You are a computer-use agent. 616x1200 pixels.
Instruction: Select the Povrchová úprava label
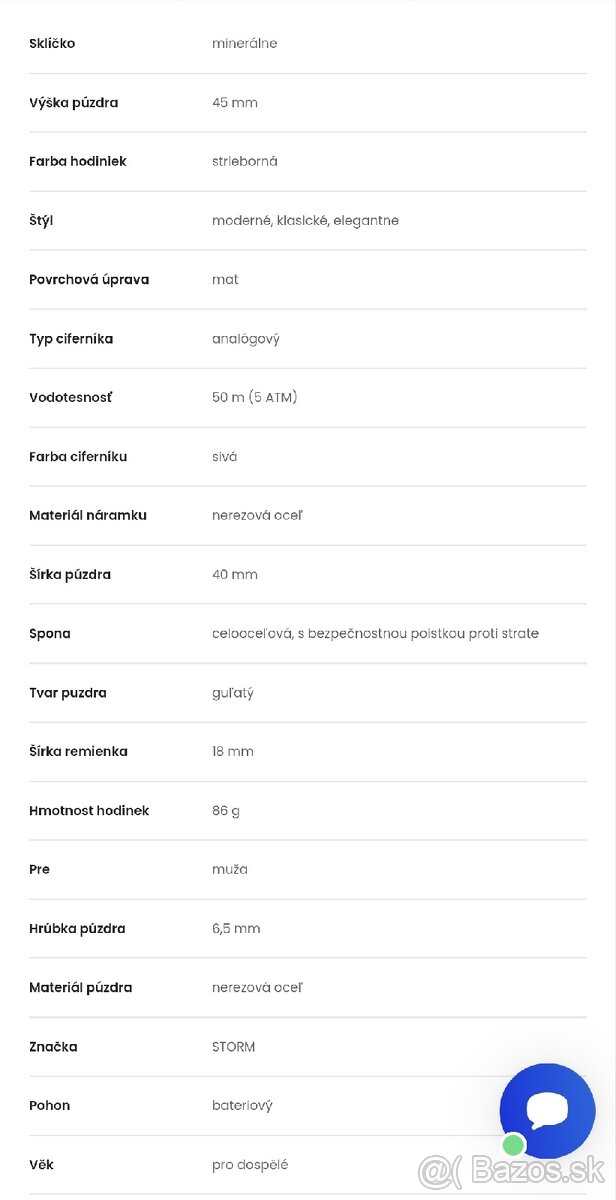pos(89,280)
